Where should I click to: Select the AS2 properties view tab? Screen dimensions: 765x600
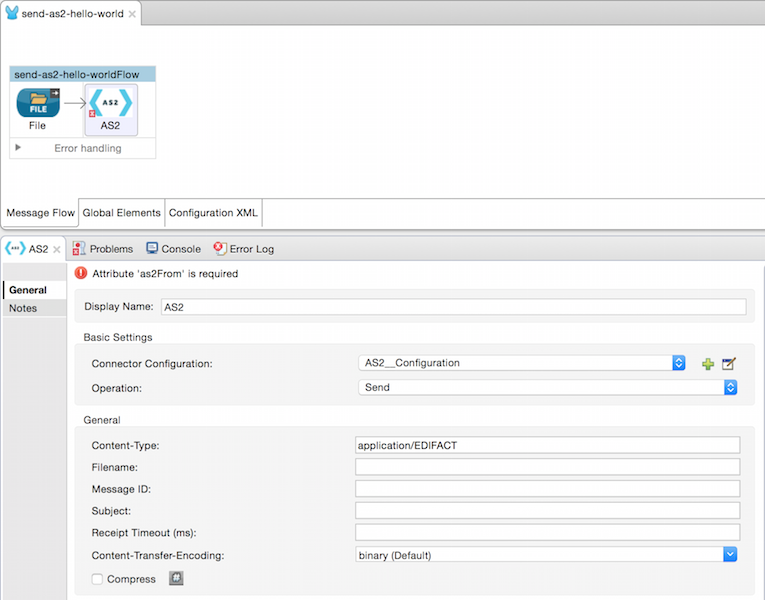tap(32, 249)
